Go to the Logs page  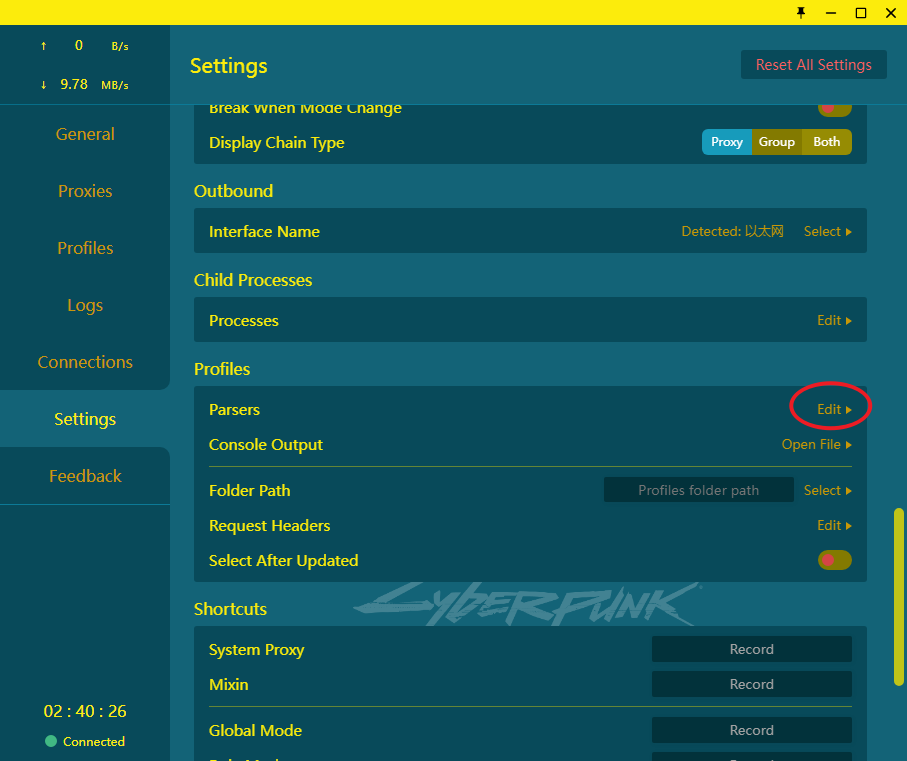tap(85, 305)
